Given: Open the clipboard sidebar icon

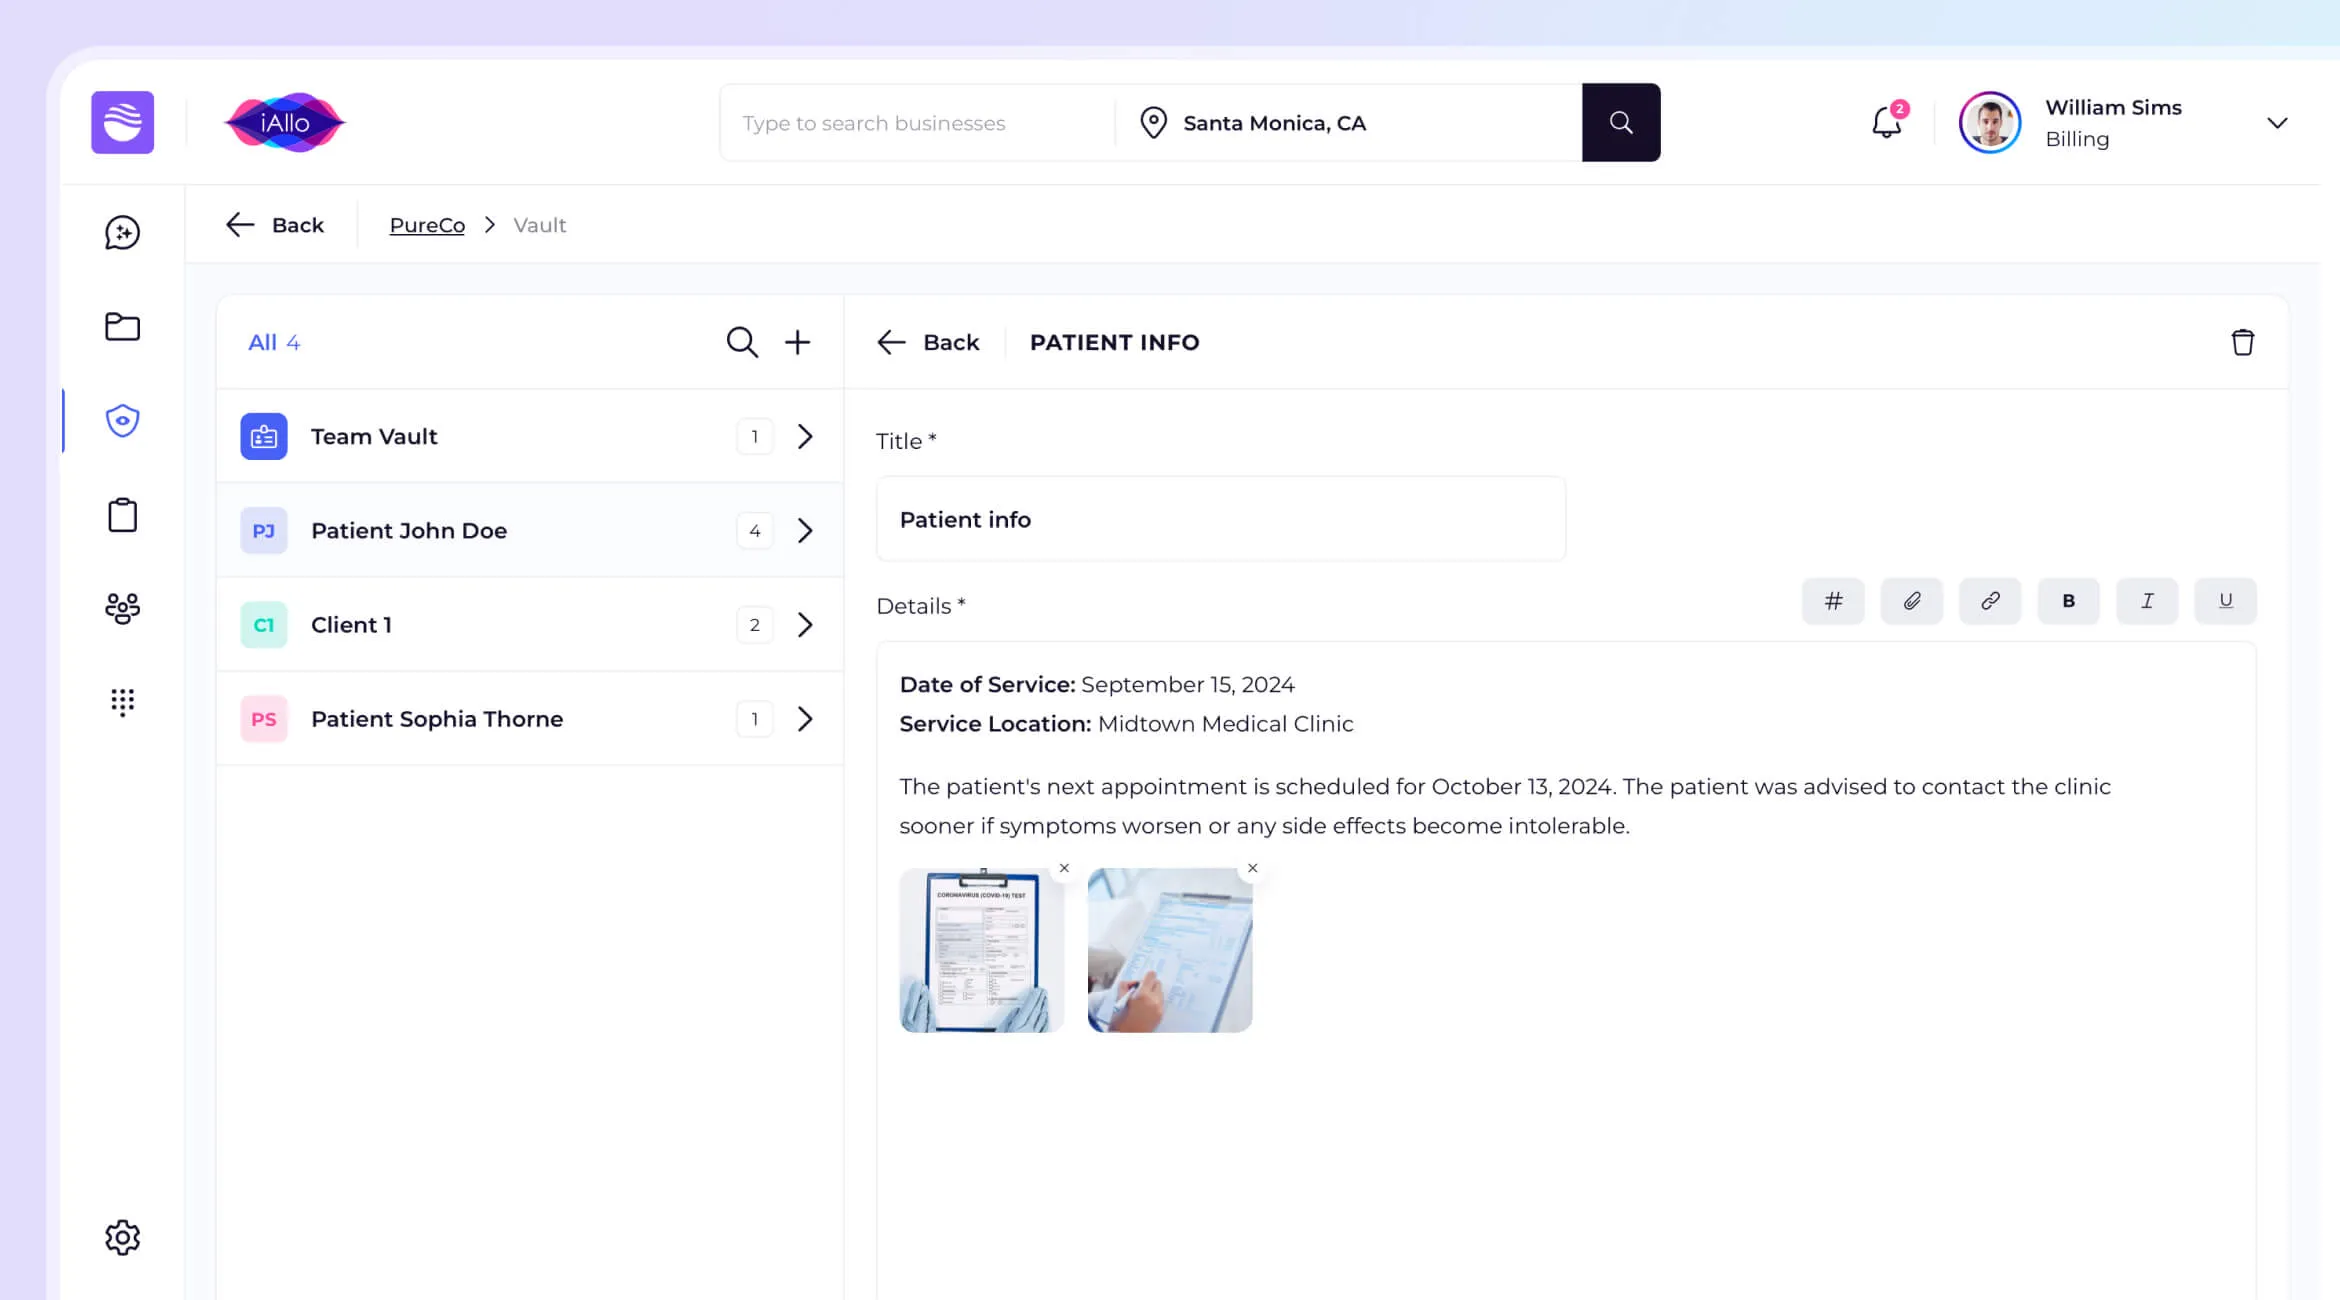Looking at the screenshot, I should click(x=122, y=515).
